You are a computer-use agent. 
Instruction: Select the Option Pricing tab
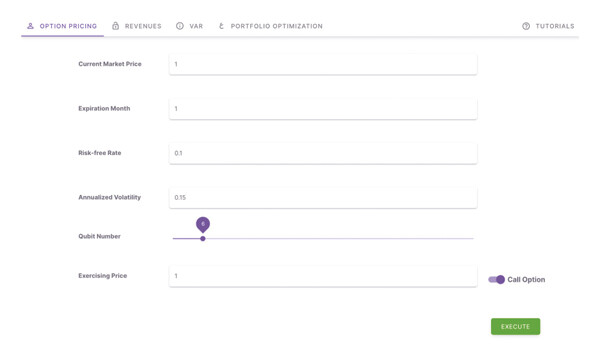pyautogui.click(x=62, y=26)
